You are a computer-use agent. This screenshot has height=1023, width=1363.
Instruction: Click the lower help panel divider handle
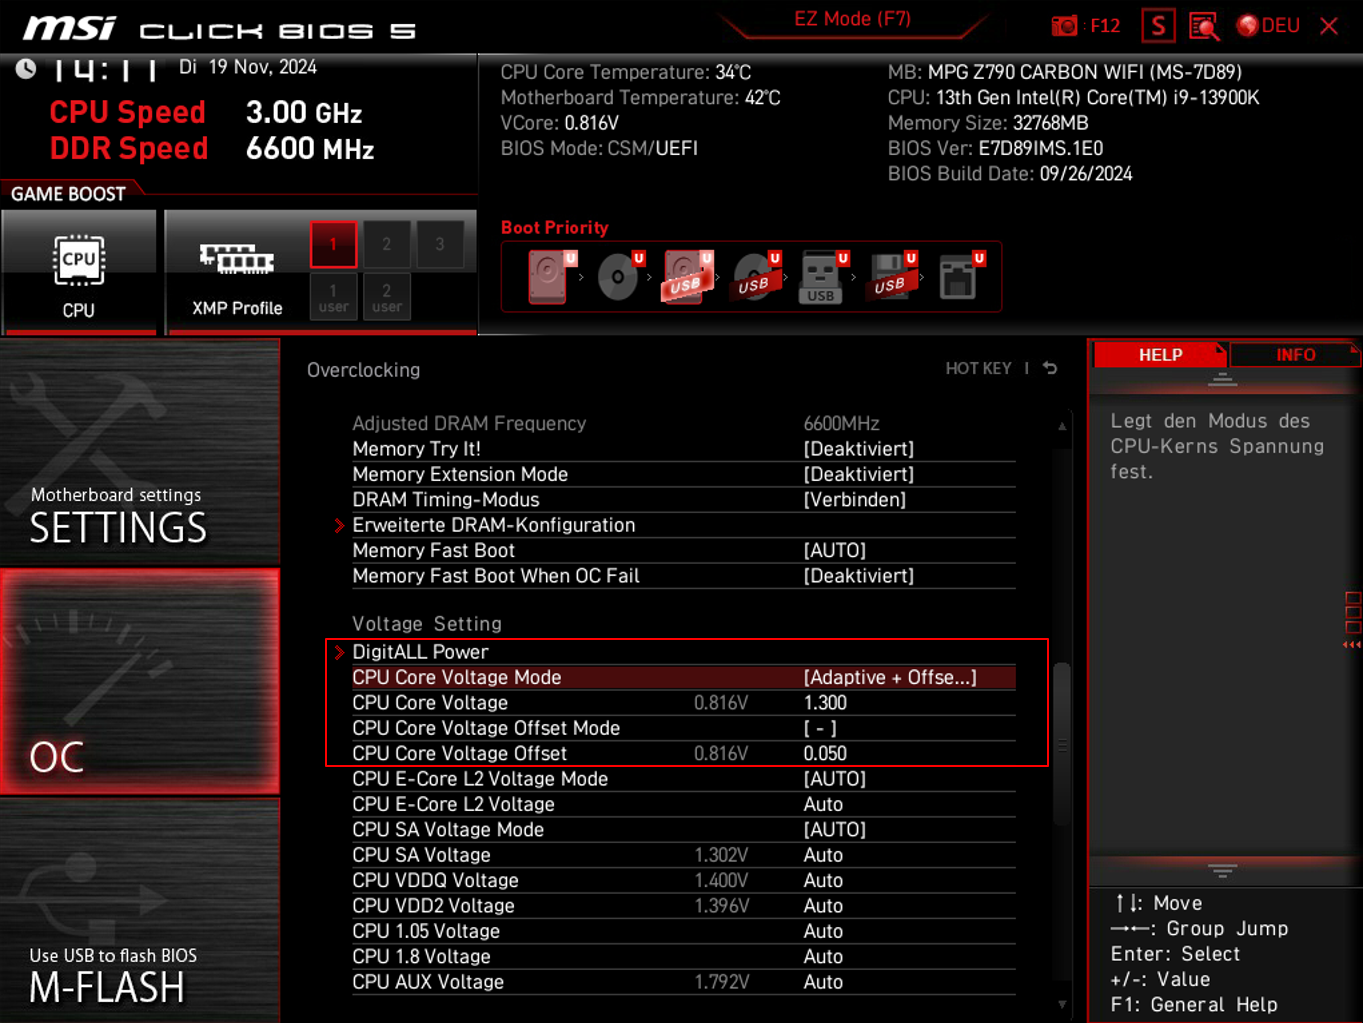pos(1222,871)
